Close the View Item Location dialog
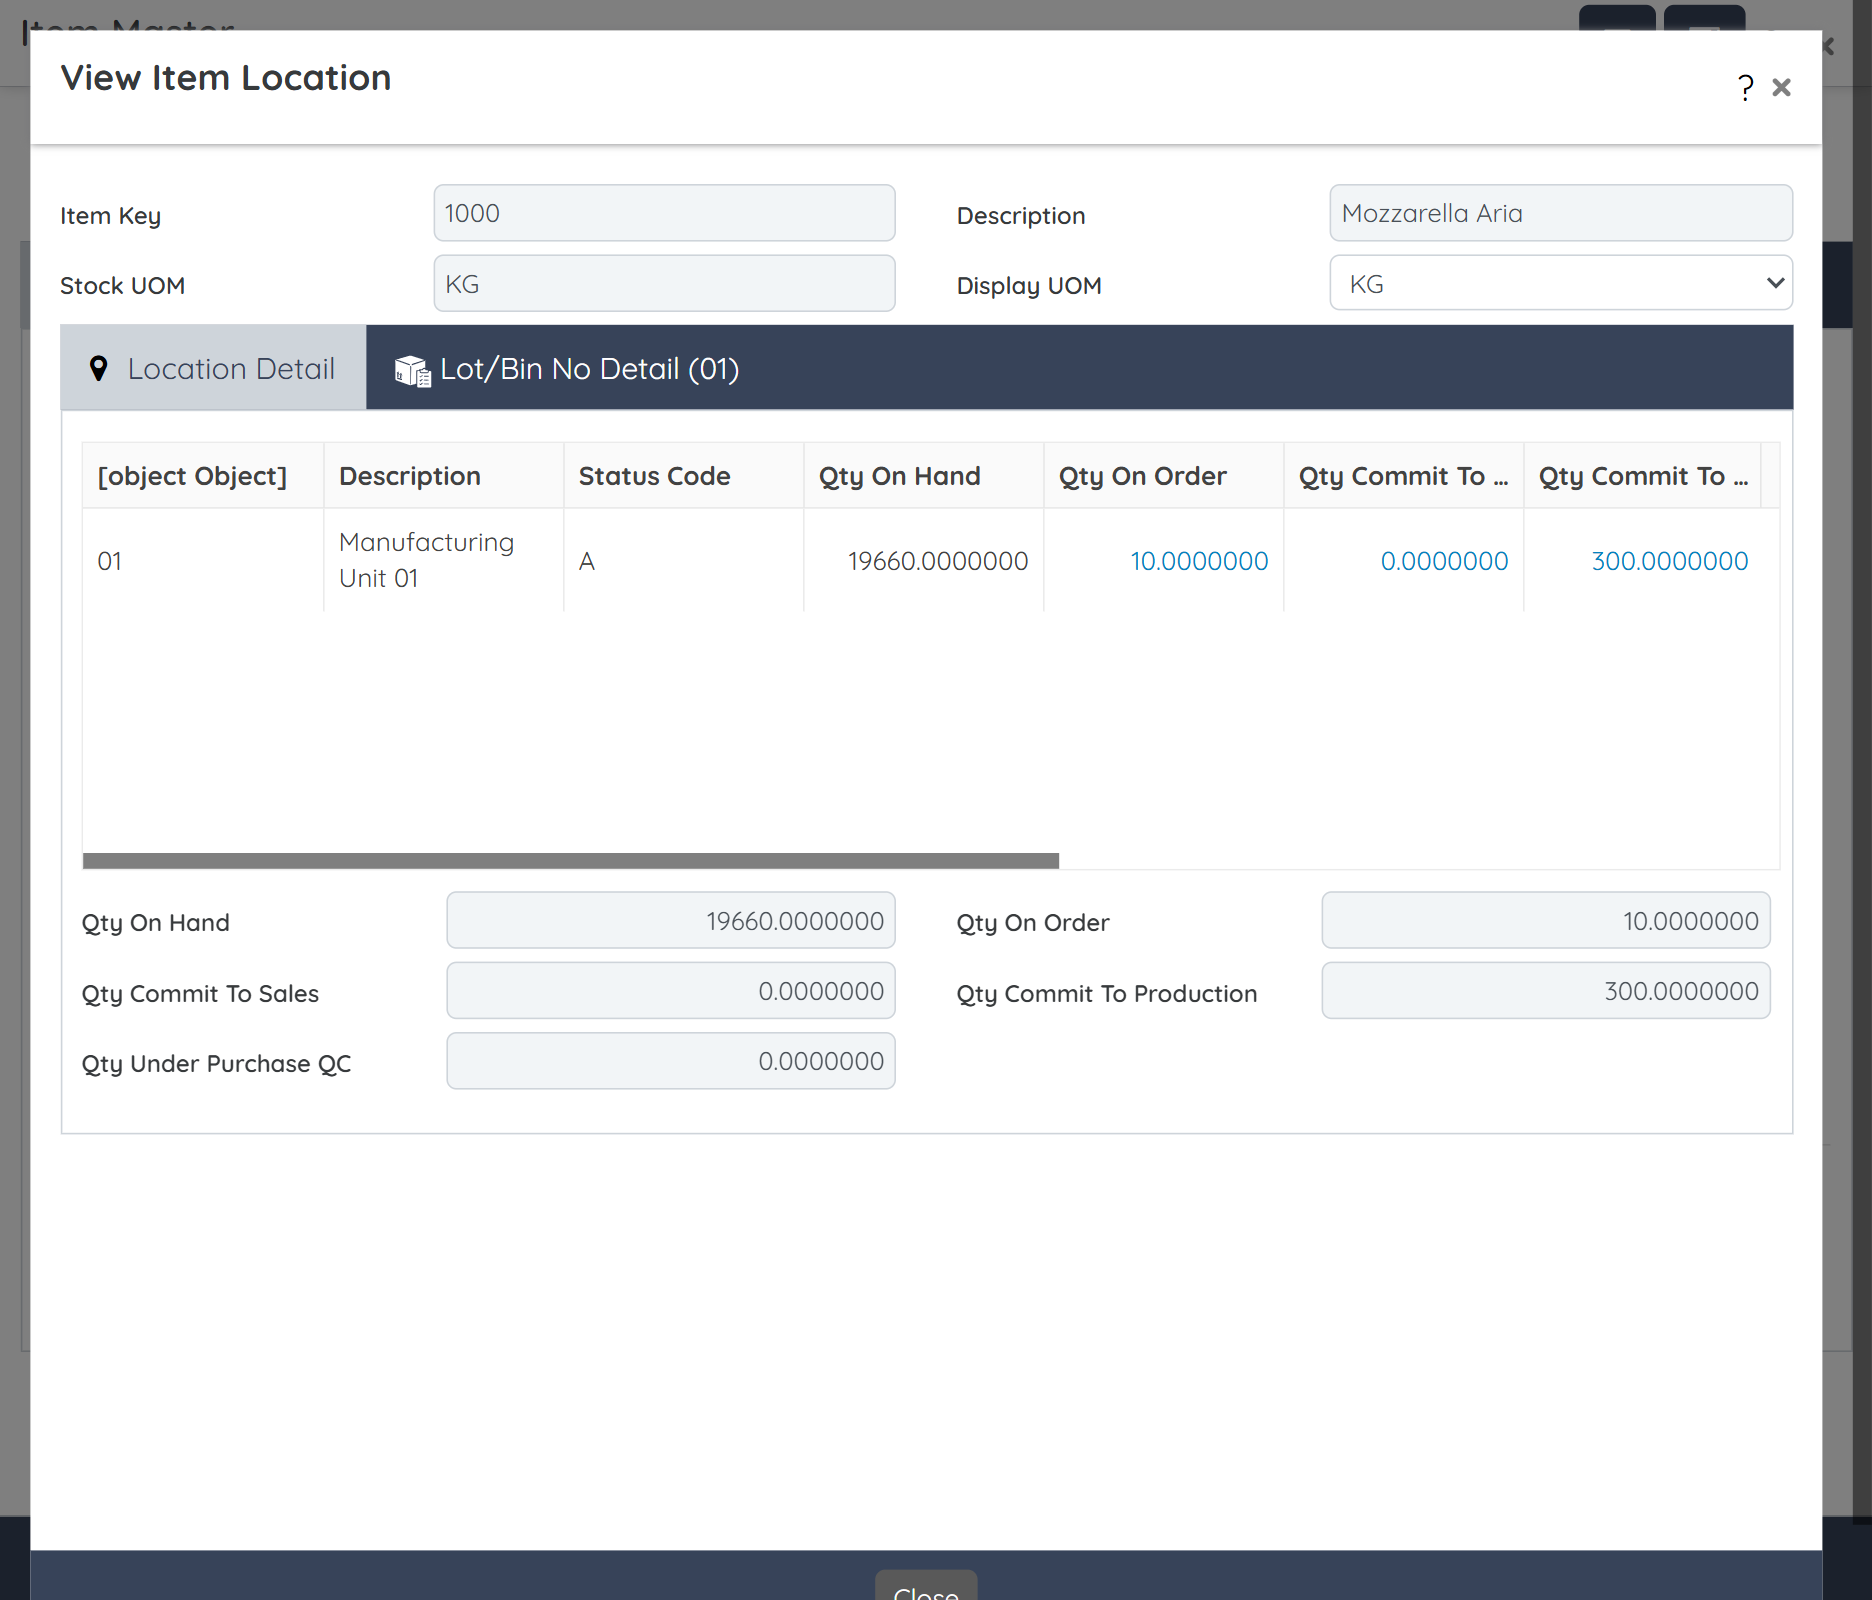1872x1600 pixels. tap(1781, 88)
